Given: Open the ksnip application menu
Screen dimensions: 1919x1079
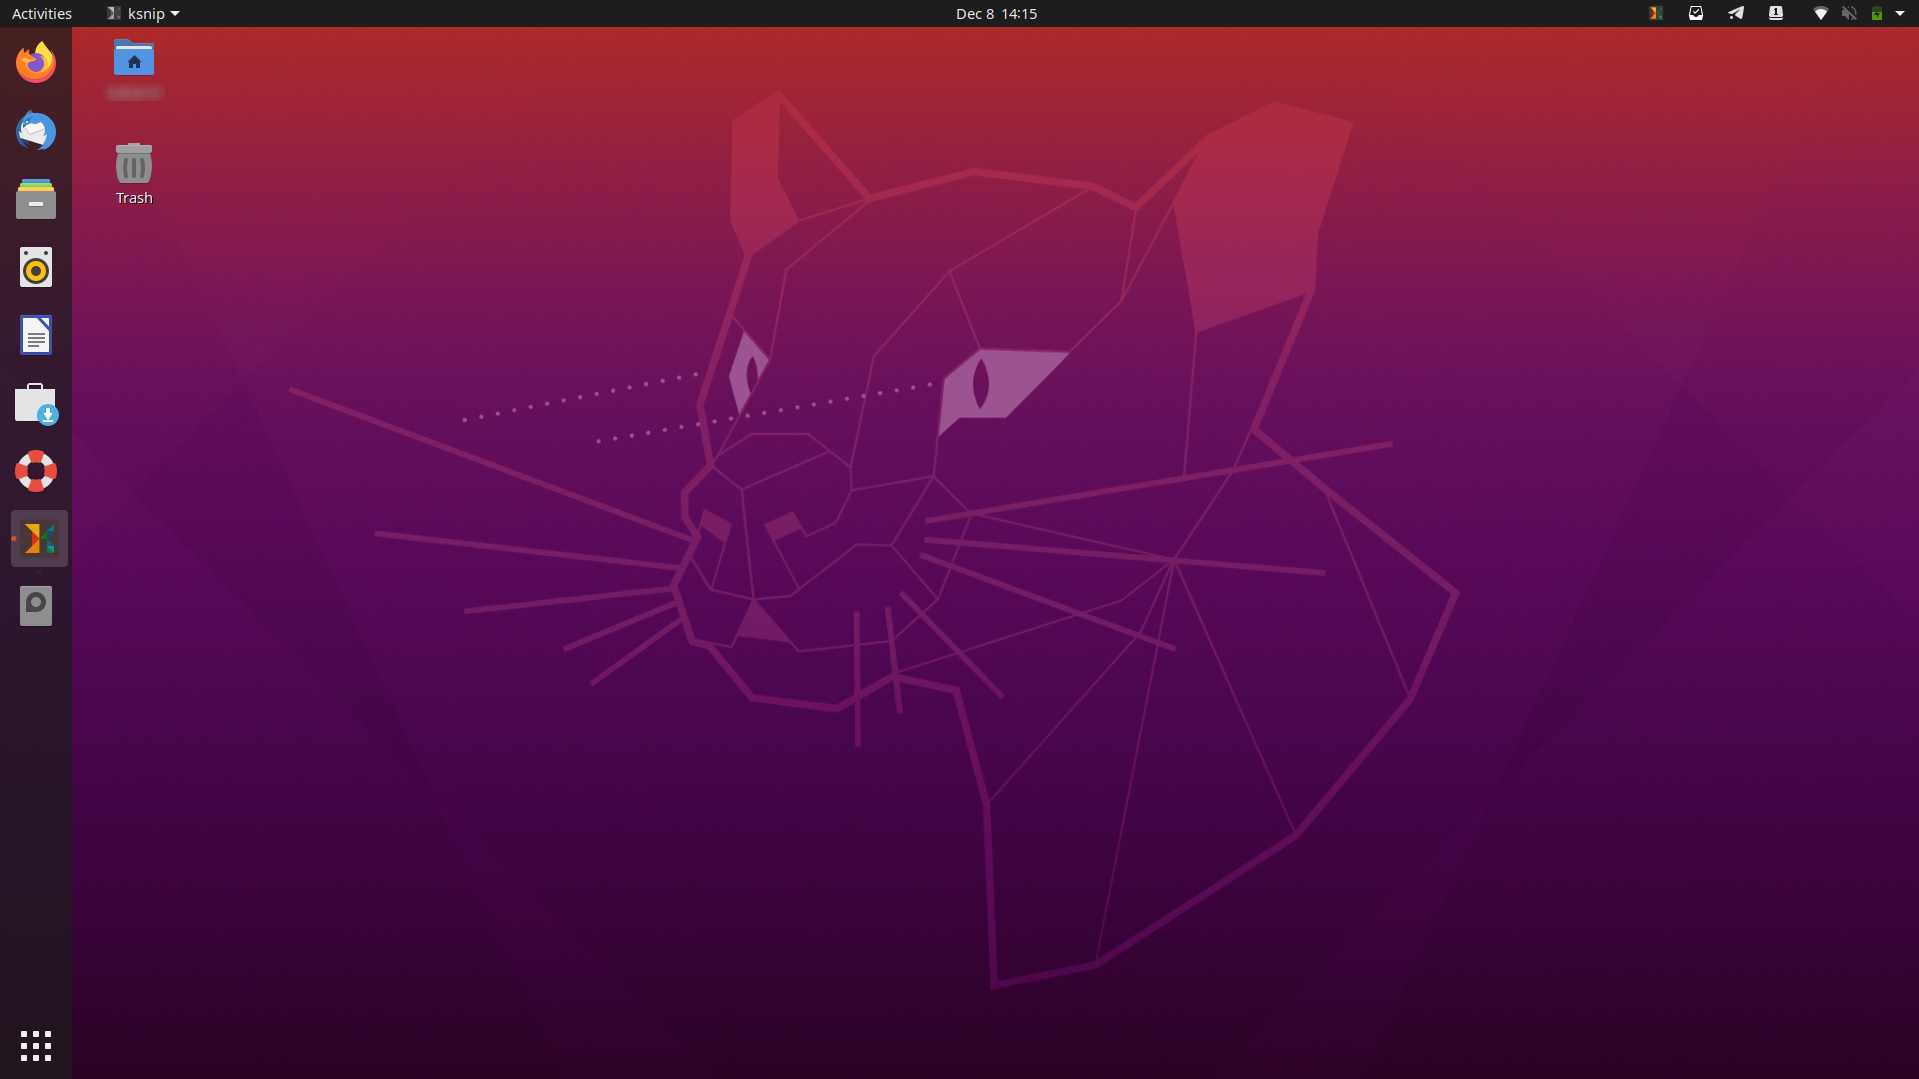Looking at the screenshot, I should [143, 13].
